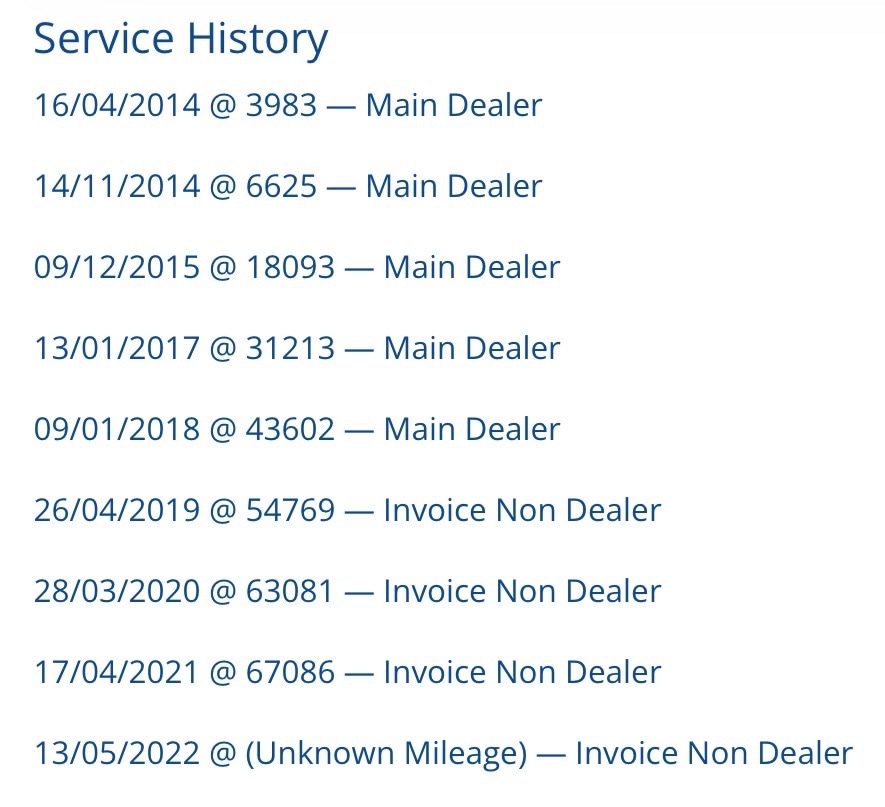The width and height of the screenshot is (885, 807).
Task: Click the 3983 mileage value
Action: pyautogui.click(x=281, y=105)
